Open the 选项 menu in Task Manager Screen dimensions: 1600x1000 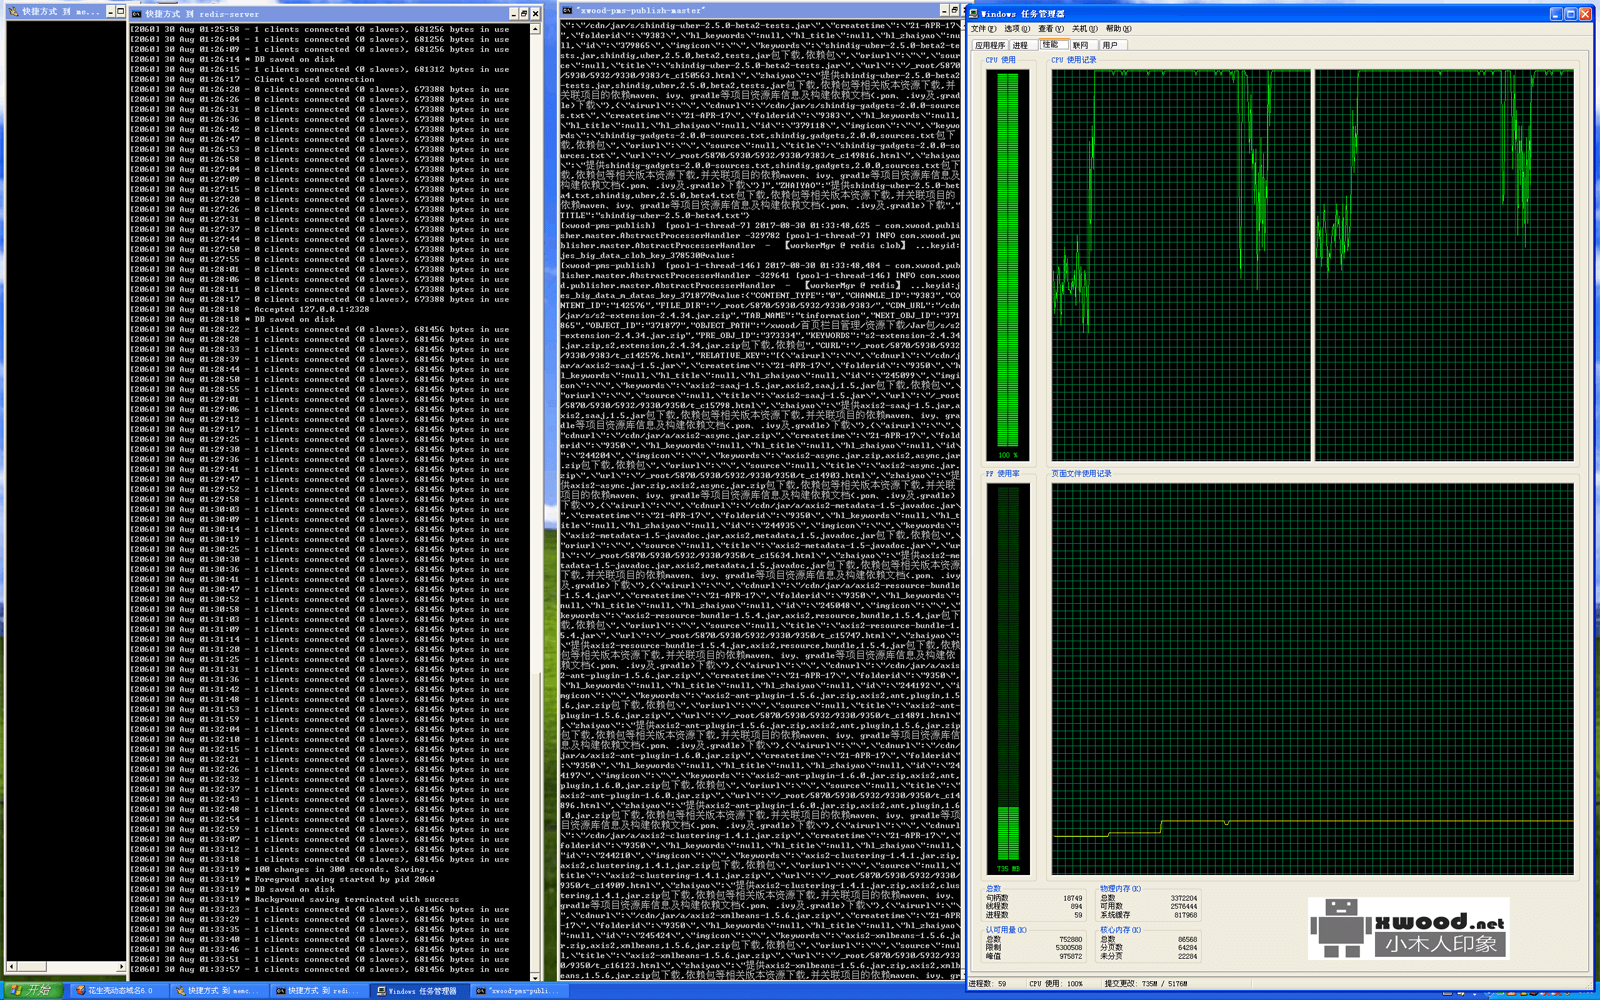coord(1017,29)
